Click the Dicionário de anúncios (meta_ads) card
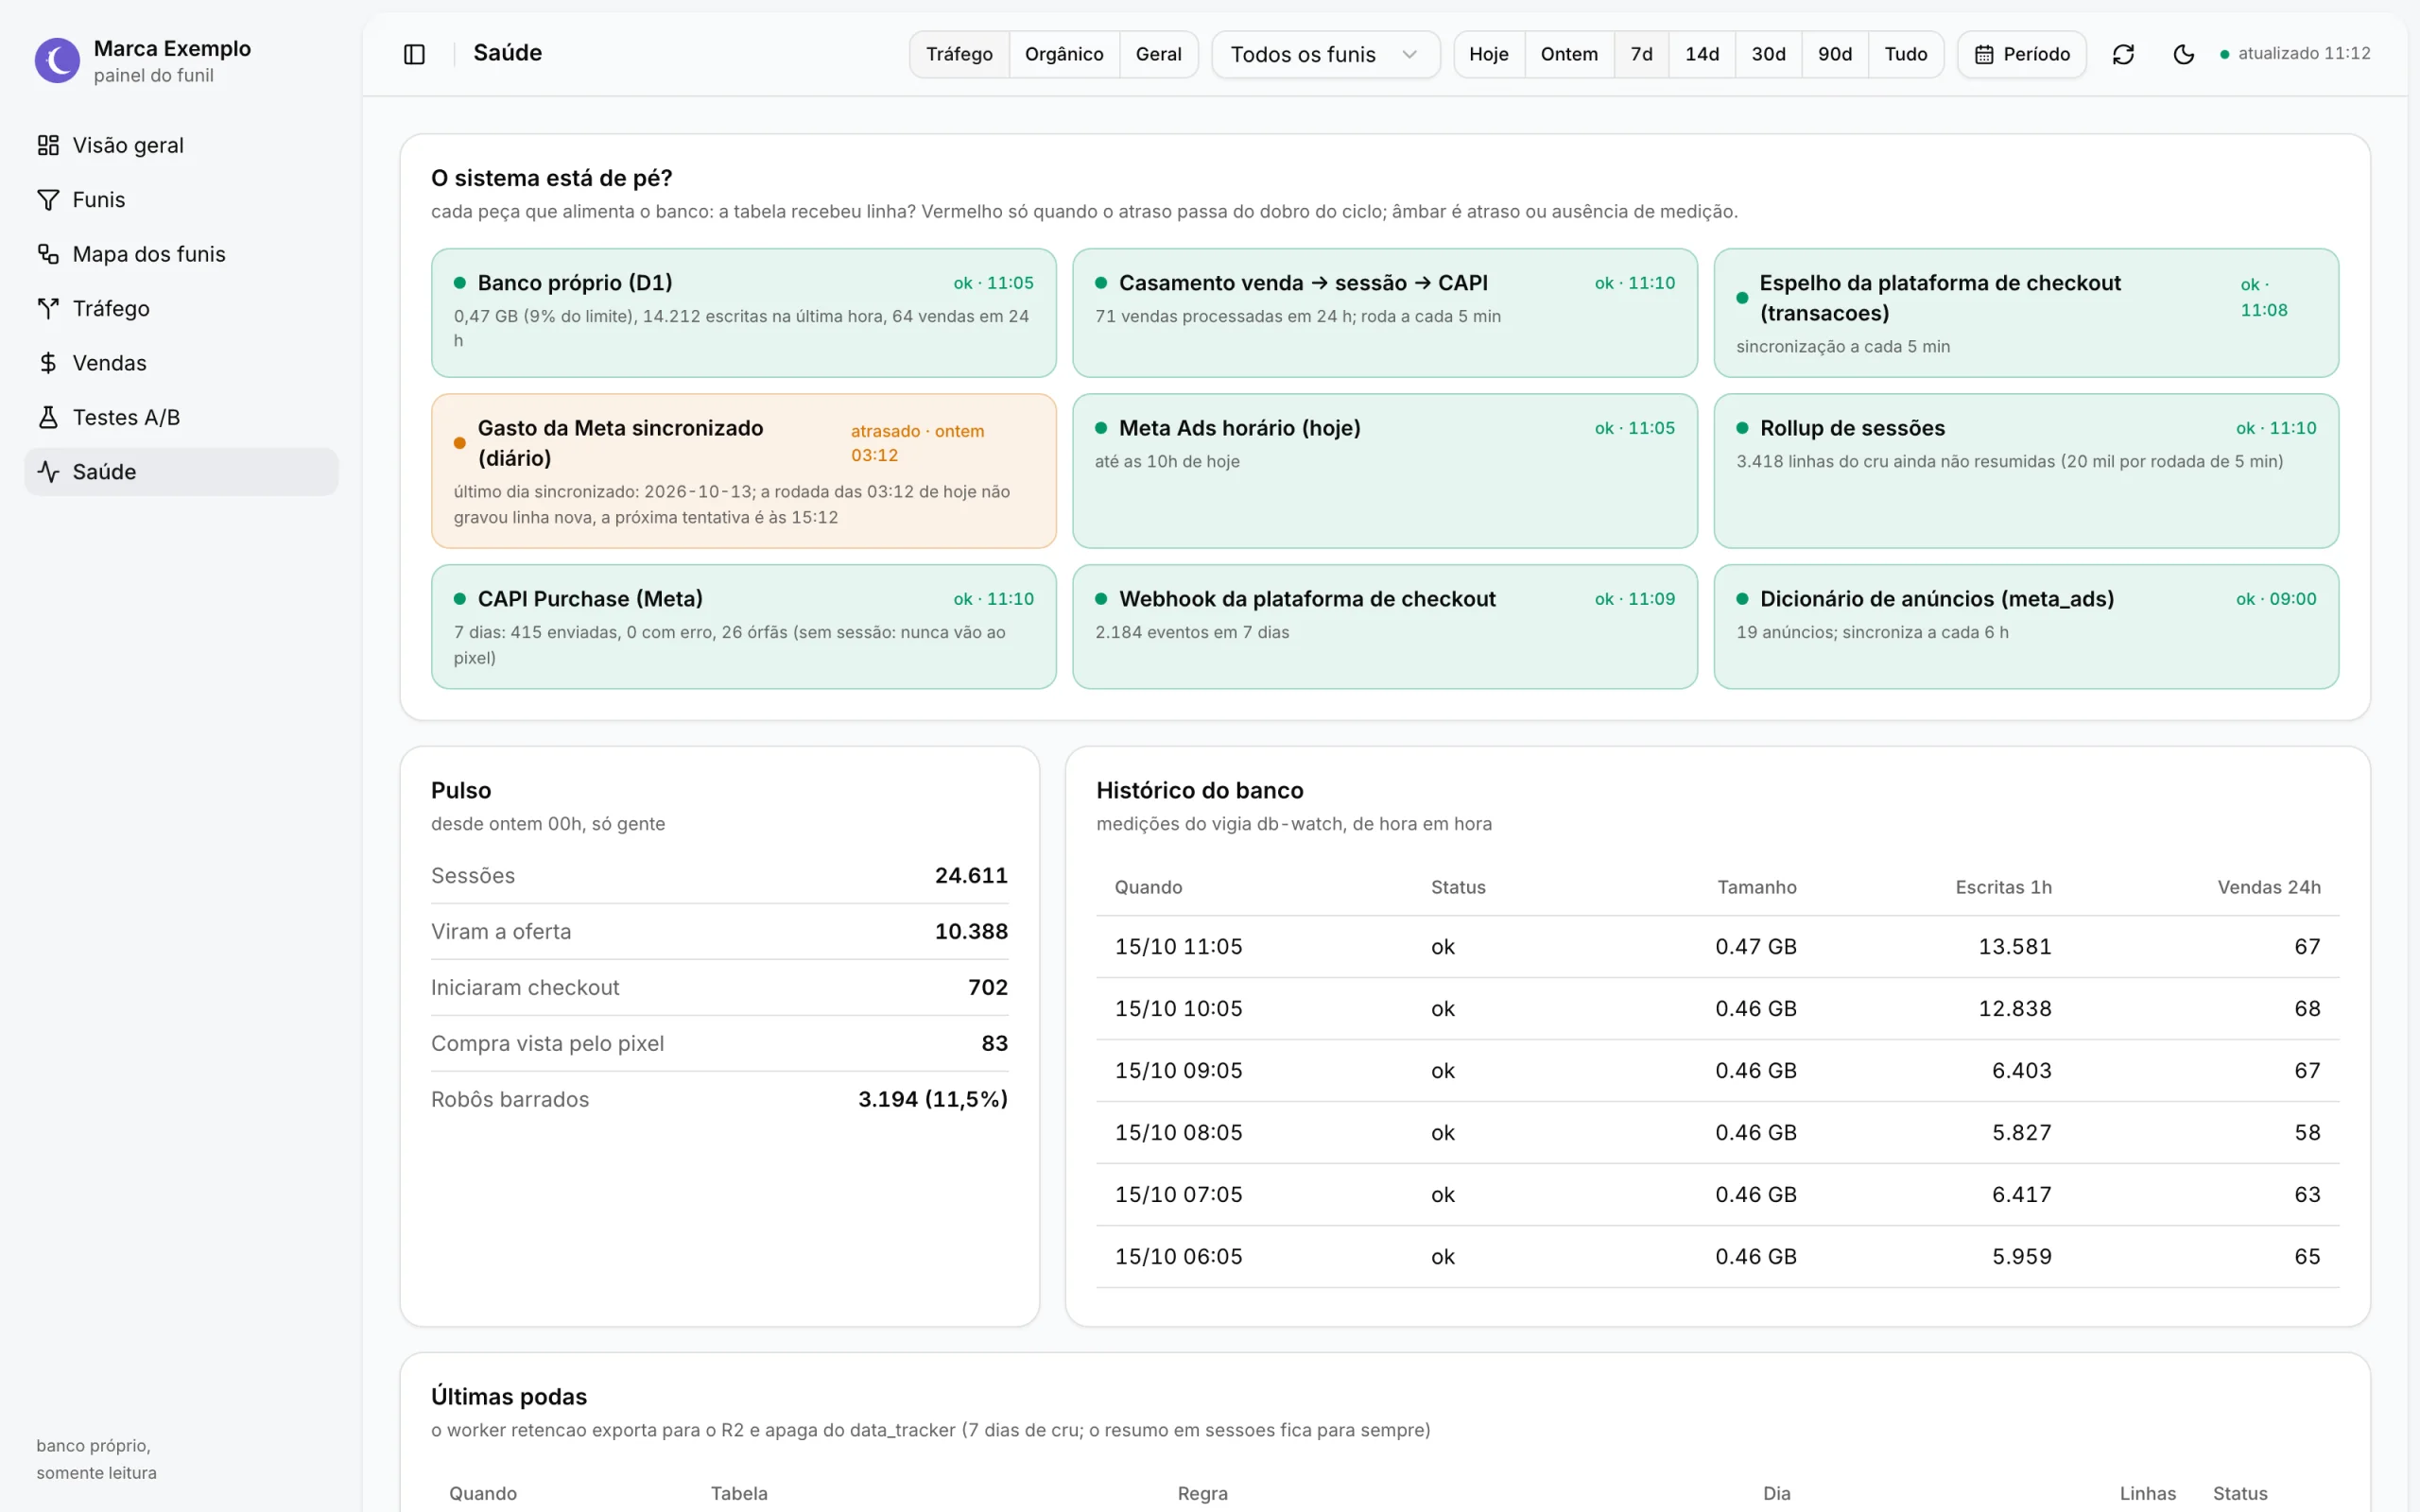The width and height of the screenshot is (2420, 1512). coord(2026,627)
